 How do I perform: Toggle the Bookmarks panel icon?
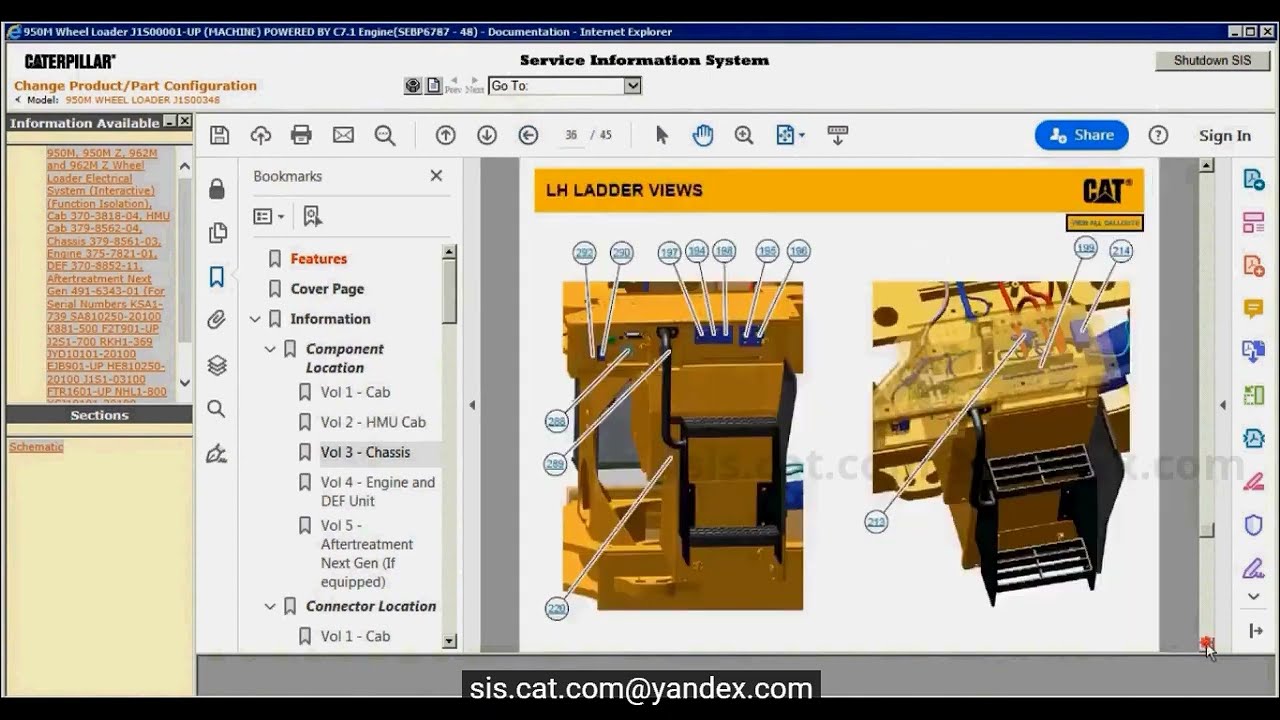pos(217,277)
